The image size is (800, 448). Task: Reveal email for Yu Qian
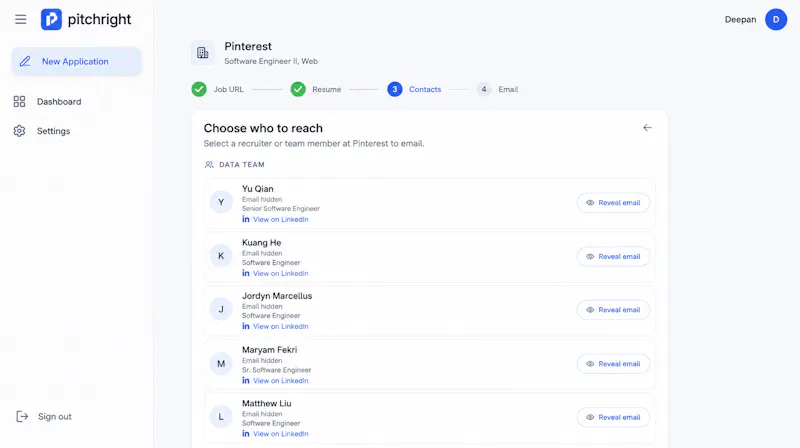[613, 203]
